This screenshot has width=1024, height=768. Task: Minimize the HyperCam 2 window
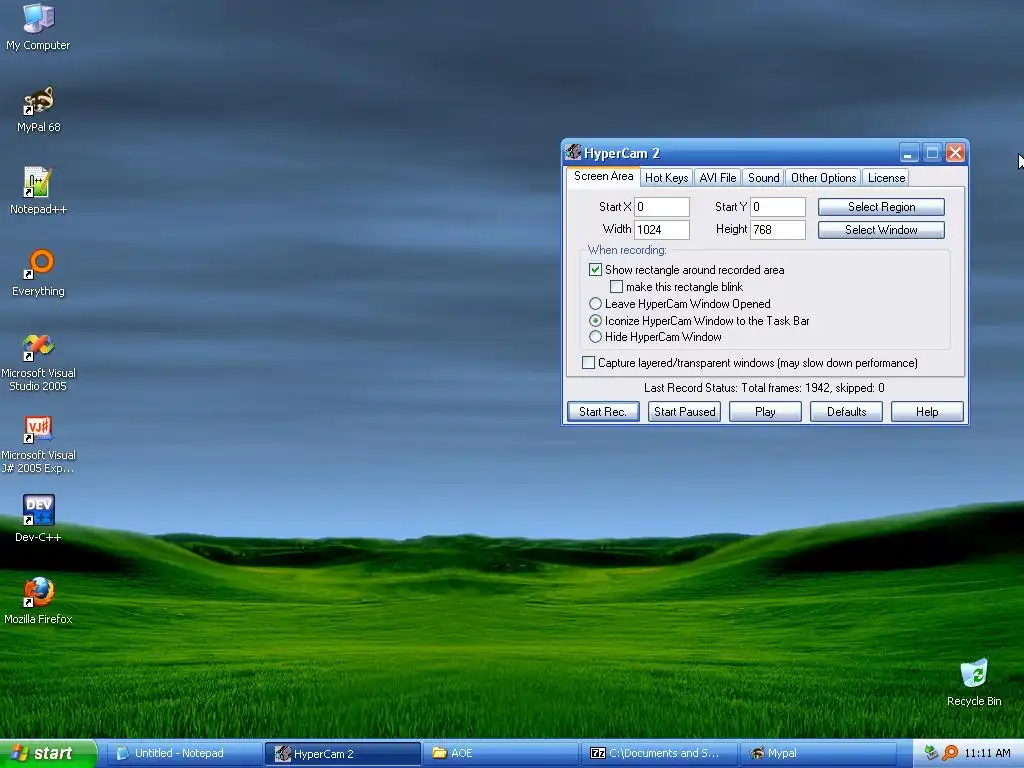tap(908, 153)
